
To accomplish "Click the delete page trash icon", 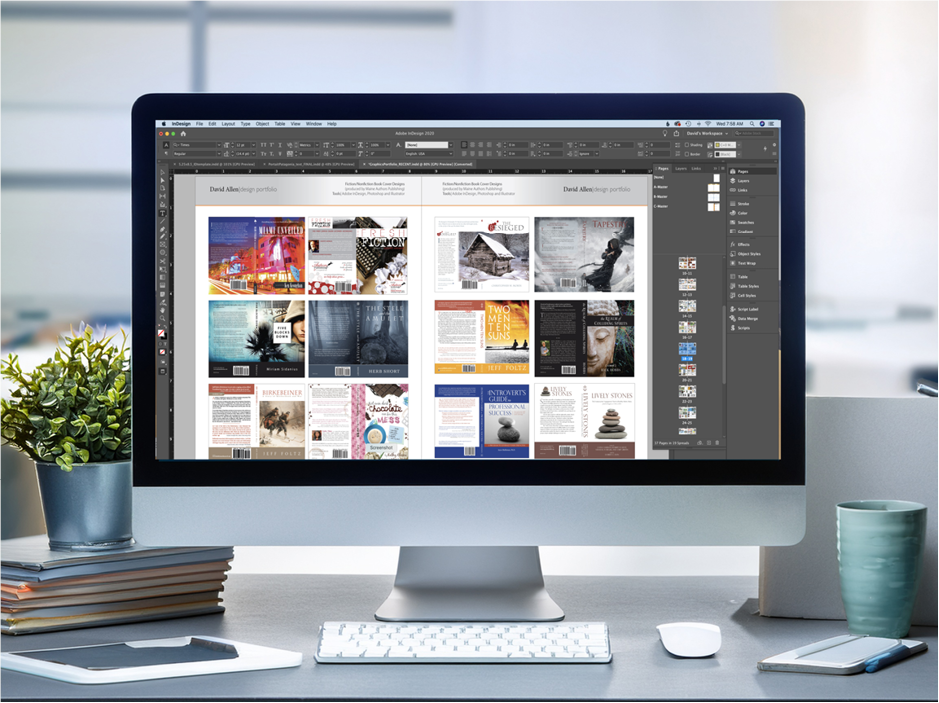I will [x=717, y=443].
